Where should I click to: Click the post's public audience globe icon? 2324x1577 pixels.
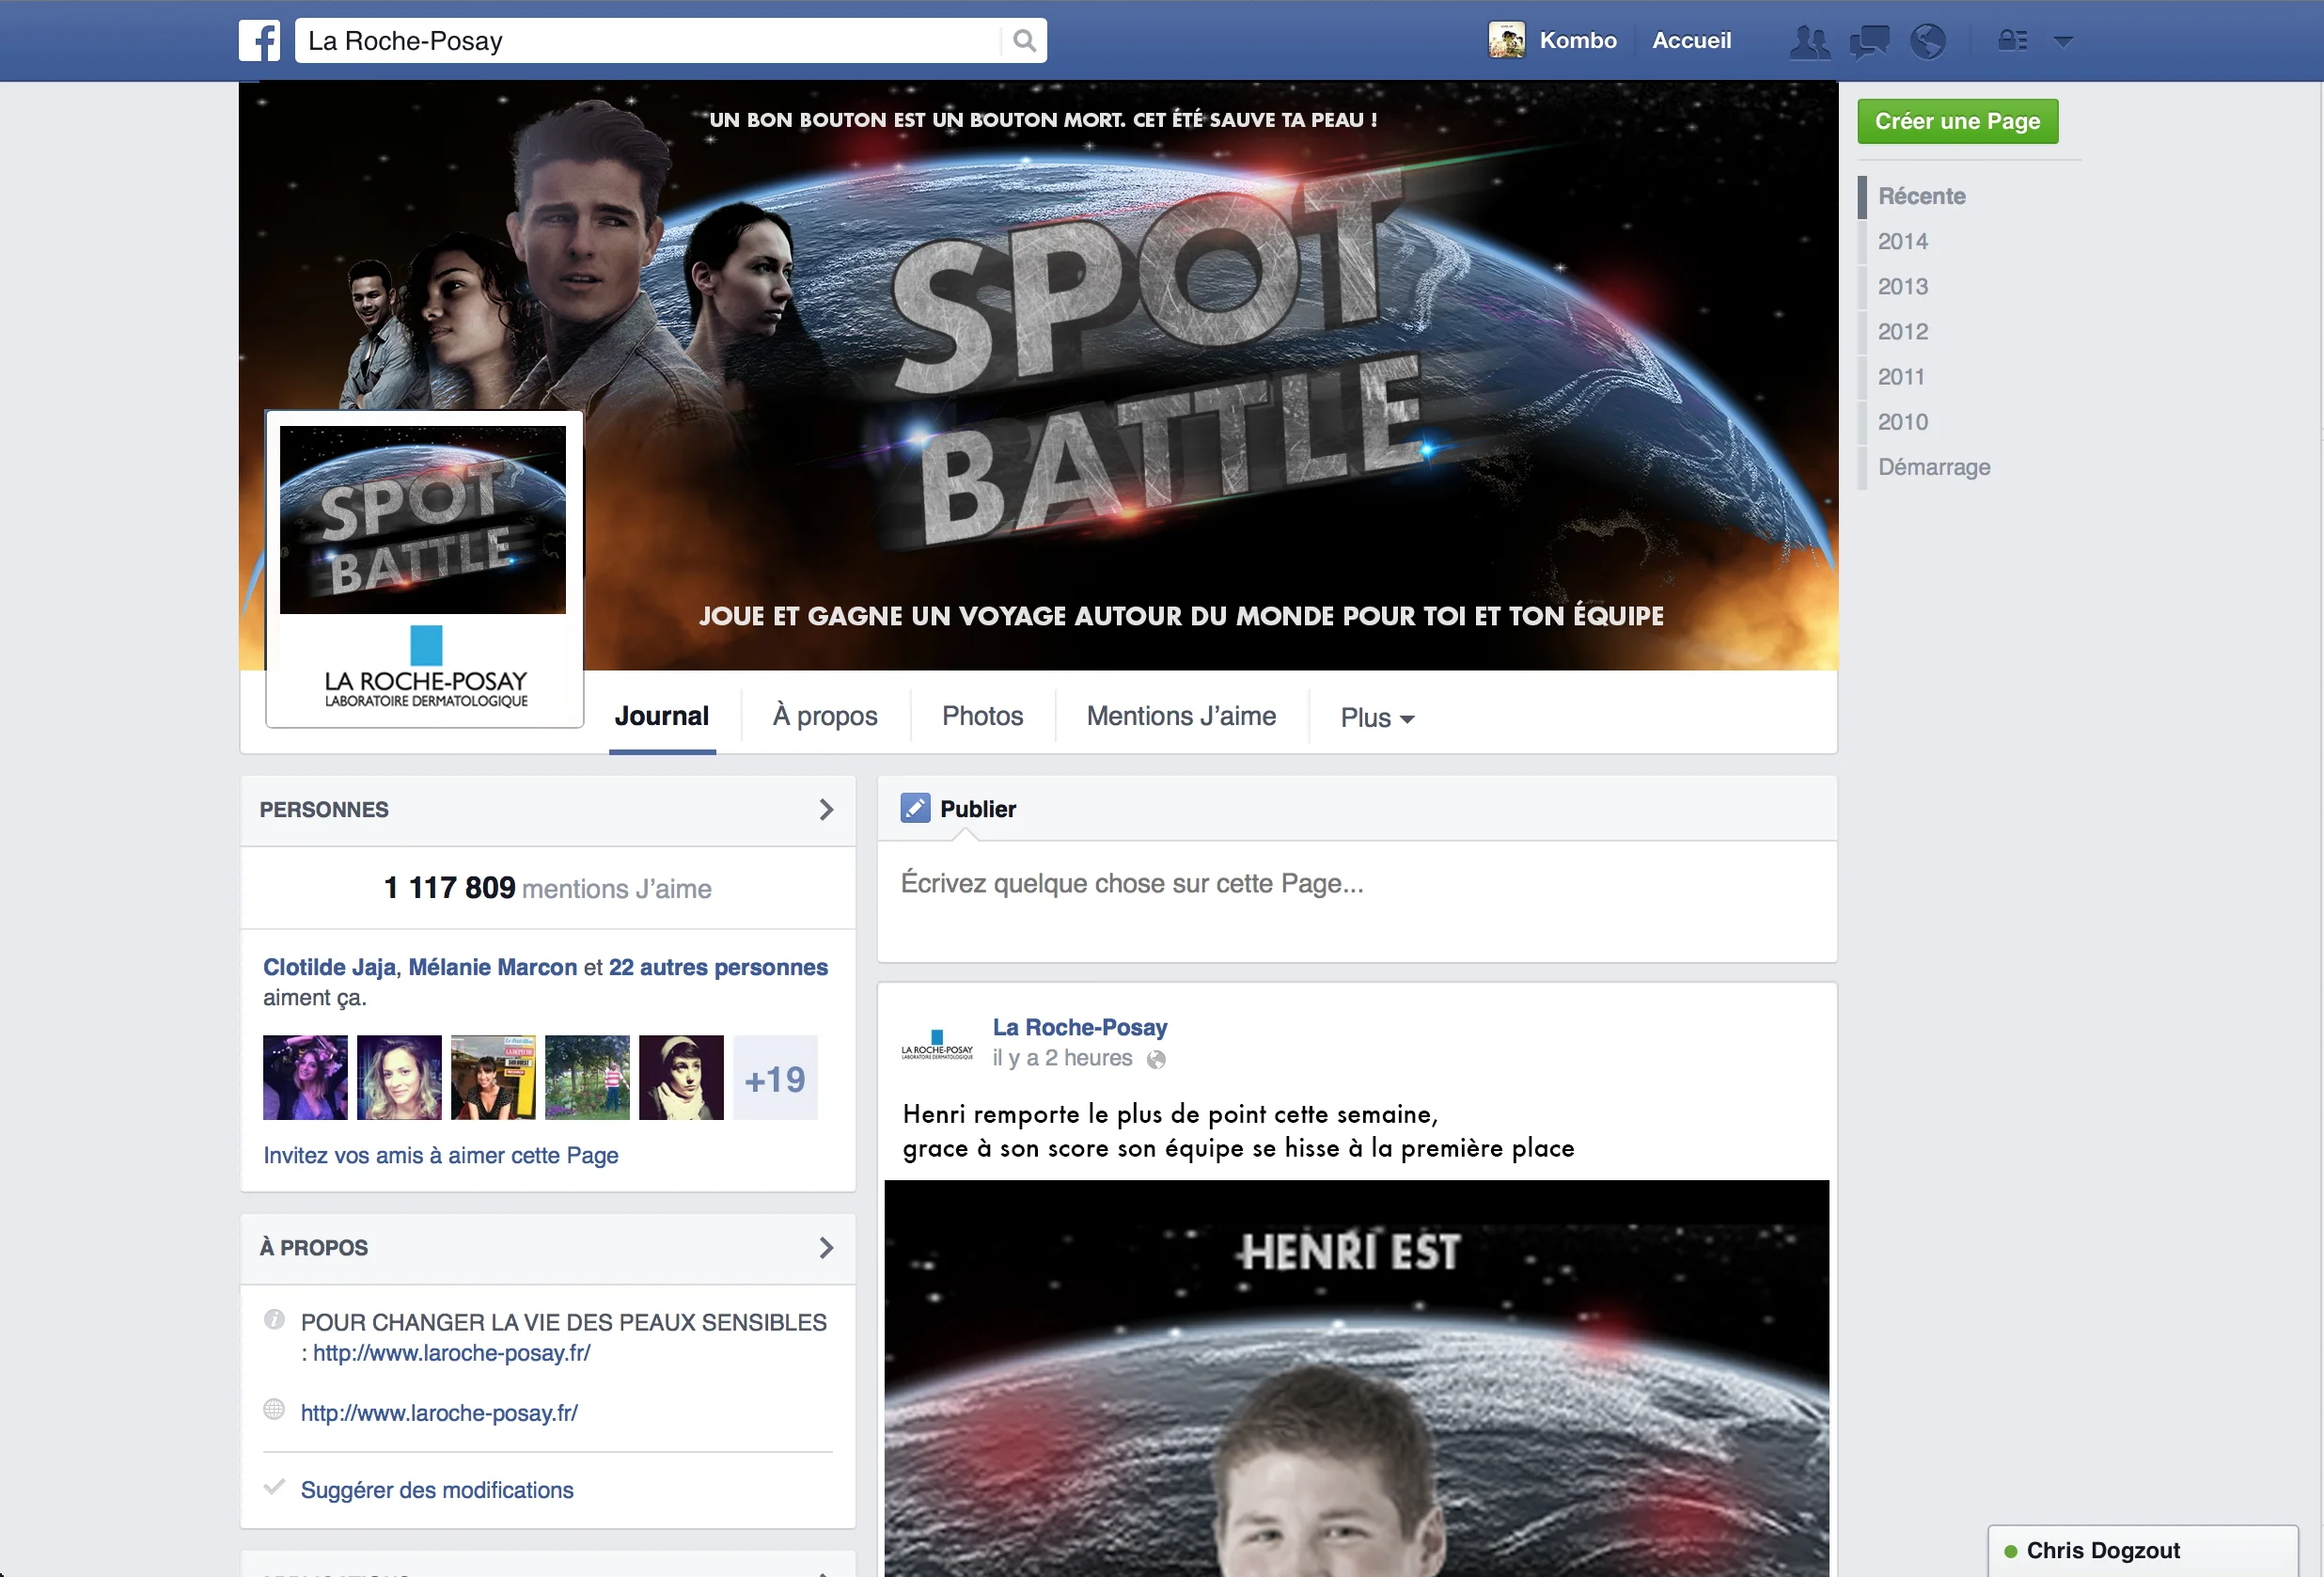(1156, 1059)
